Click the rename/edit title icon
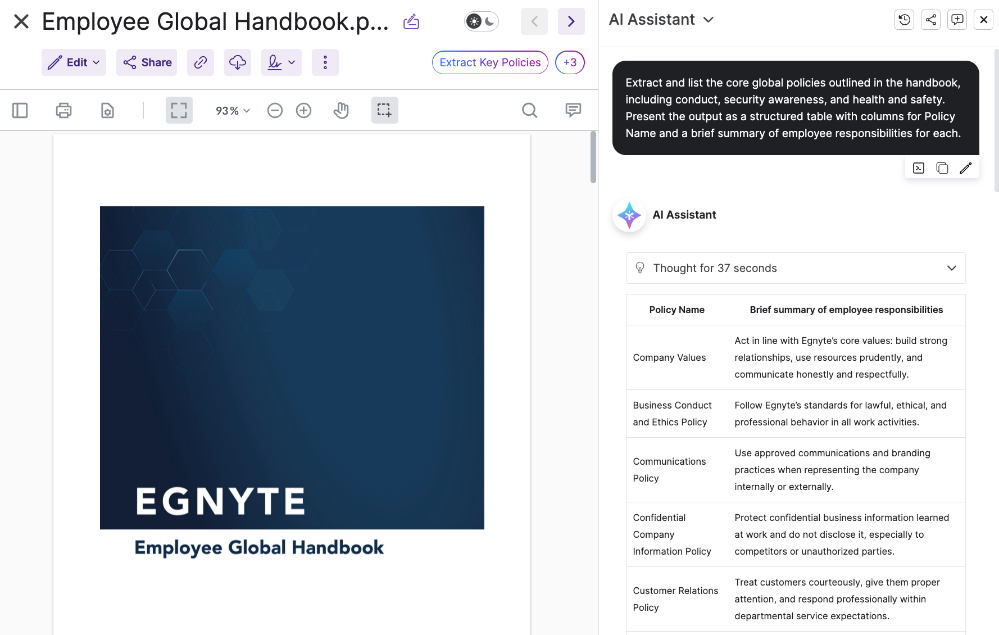 pos(412,22)
